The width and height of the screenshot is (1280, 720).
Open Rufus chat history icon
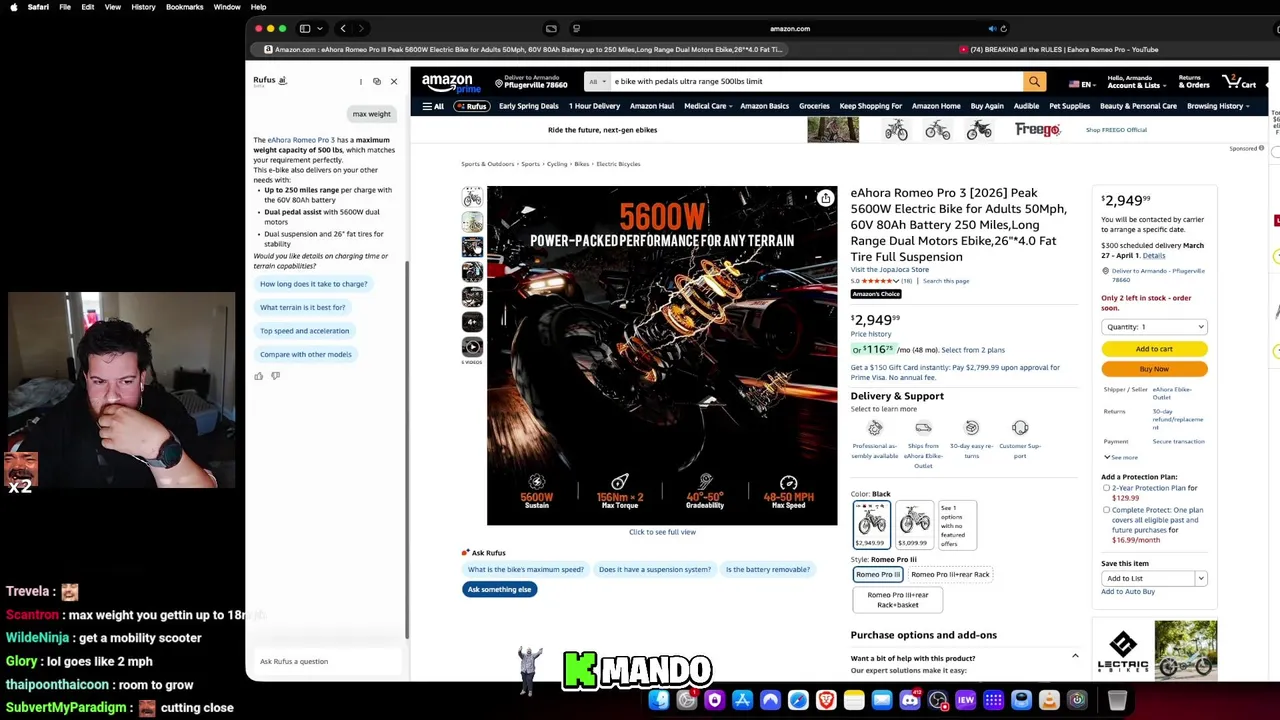pyautogui.click(x=377, y=82)
